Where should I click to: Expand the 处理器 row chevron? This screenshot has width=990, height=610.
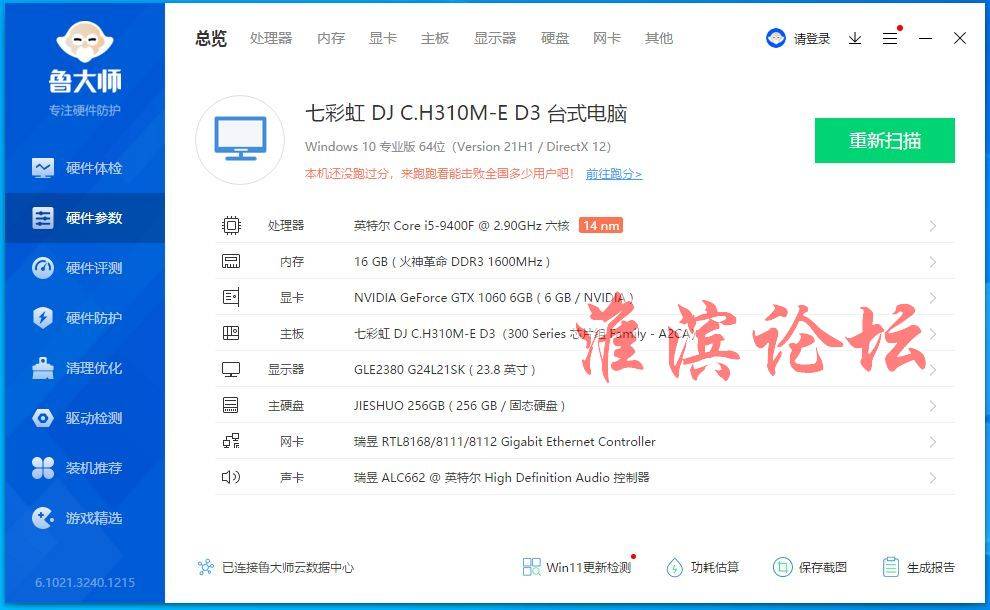point(933,226)
